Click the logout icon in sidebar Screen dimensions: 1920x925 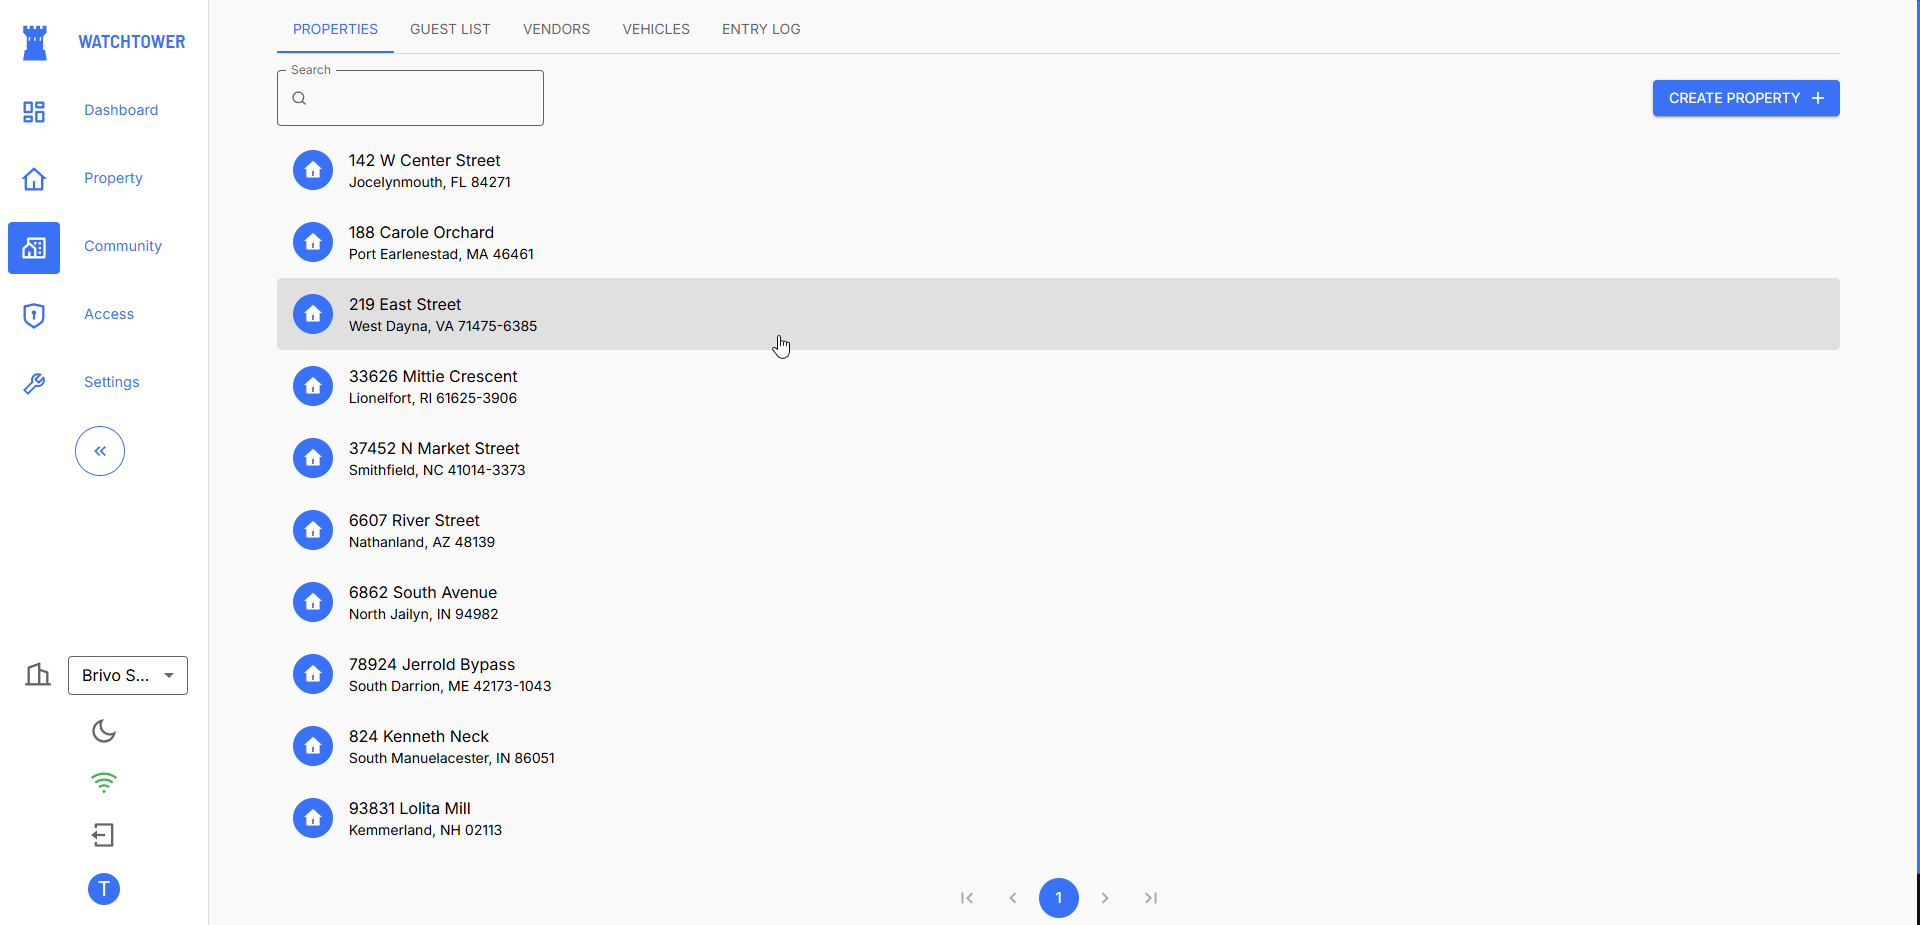[104, 835]
